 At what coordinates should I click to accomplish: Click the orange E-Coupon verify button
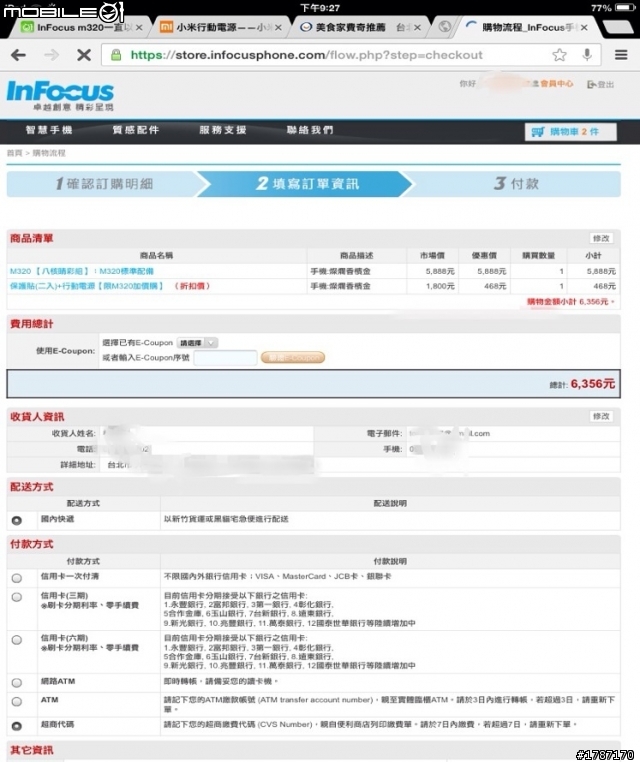pyautogui.click(x=293, y=358)
